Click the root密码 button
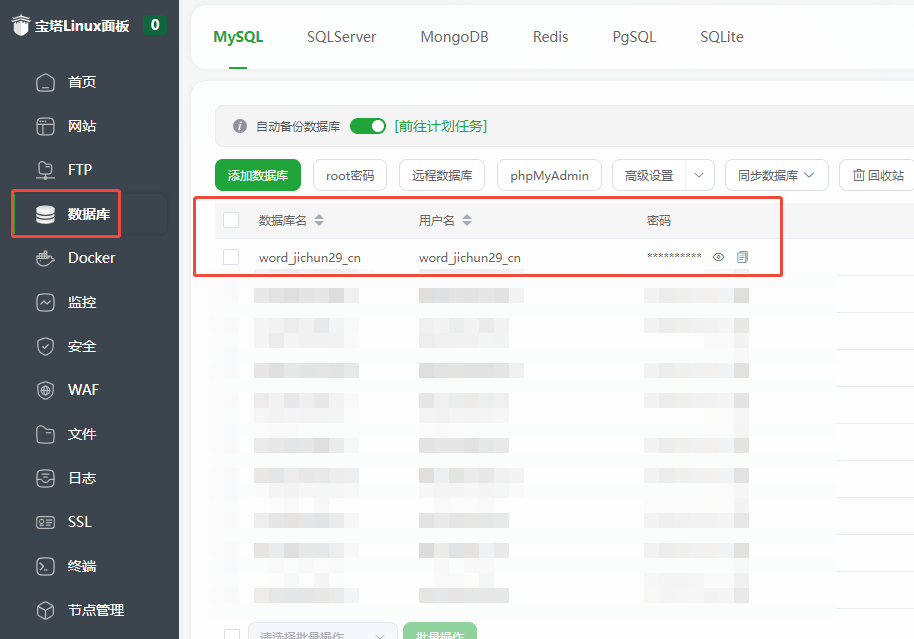This screenshot has width=914, height=639. [350, 175]
